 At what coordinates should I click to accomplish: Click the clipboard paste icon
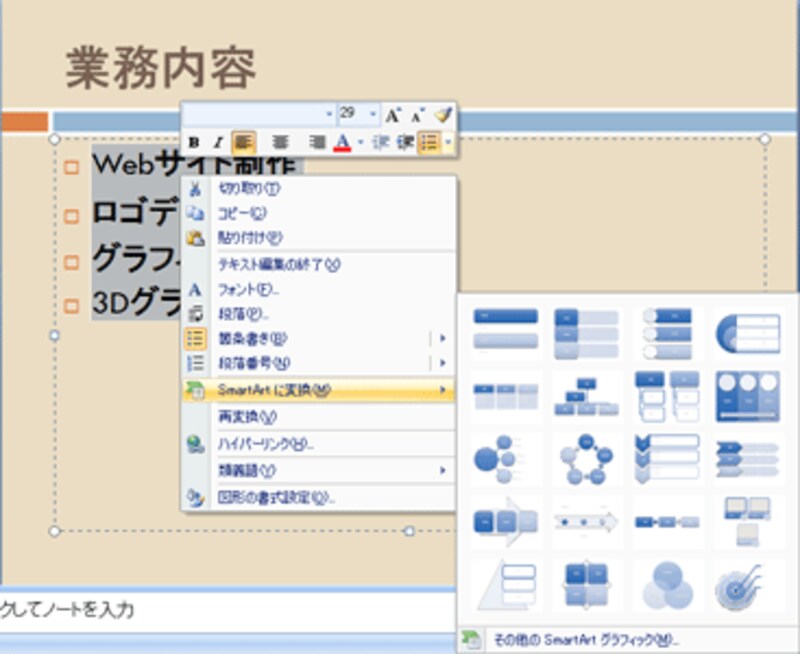(195, 238)
